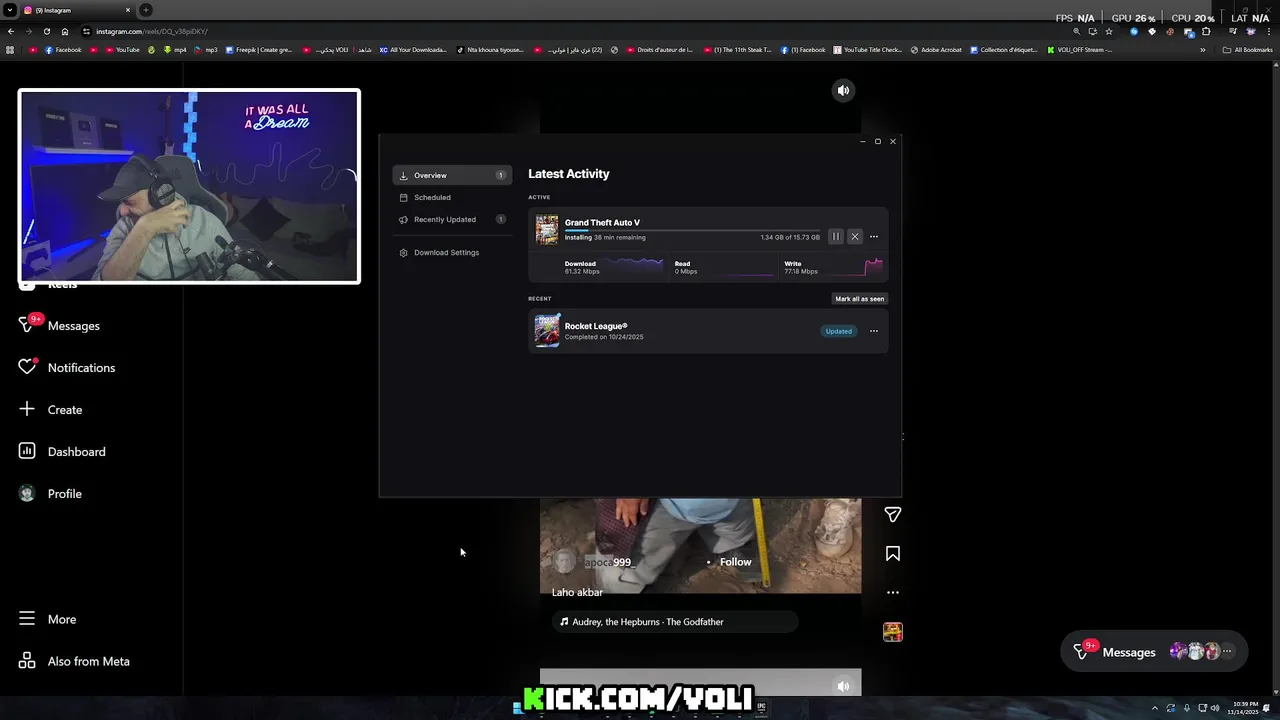The width and height of the screenshot is (1280, 720).
Task: Click the profile avatar icon in sidebar
Action: pos(27,493)
